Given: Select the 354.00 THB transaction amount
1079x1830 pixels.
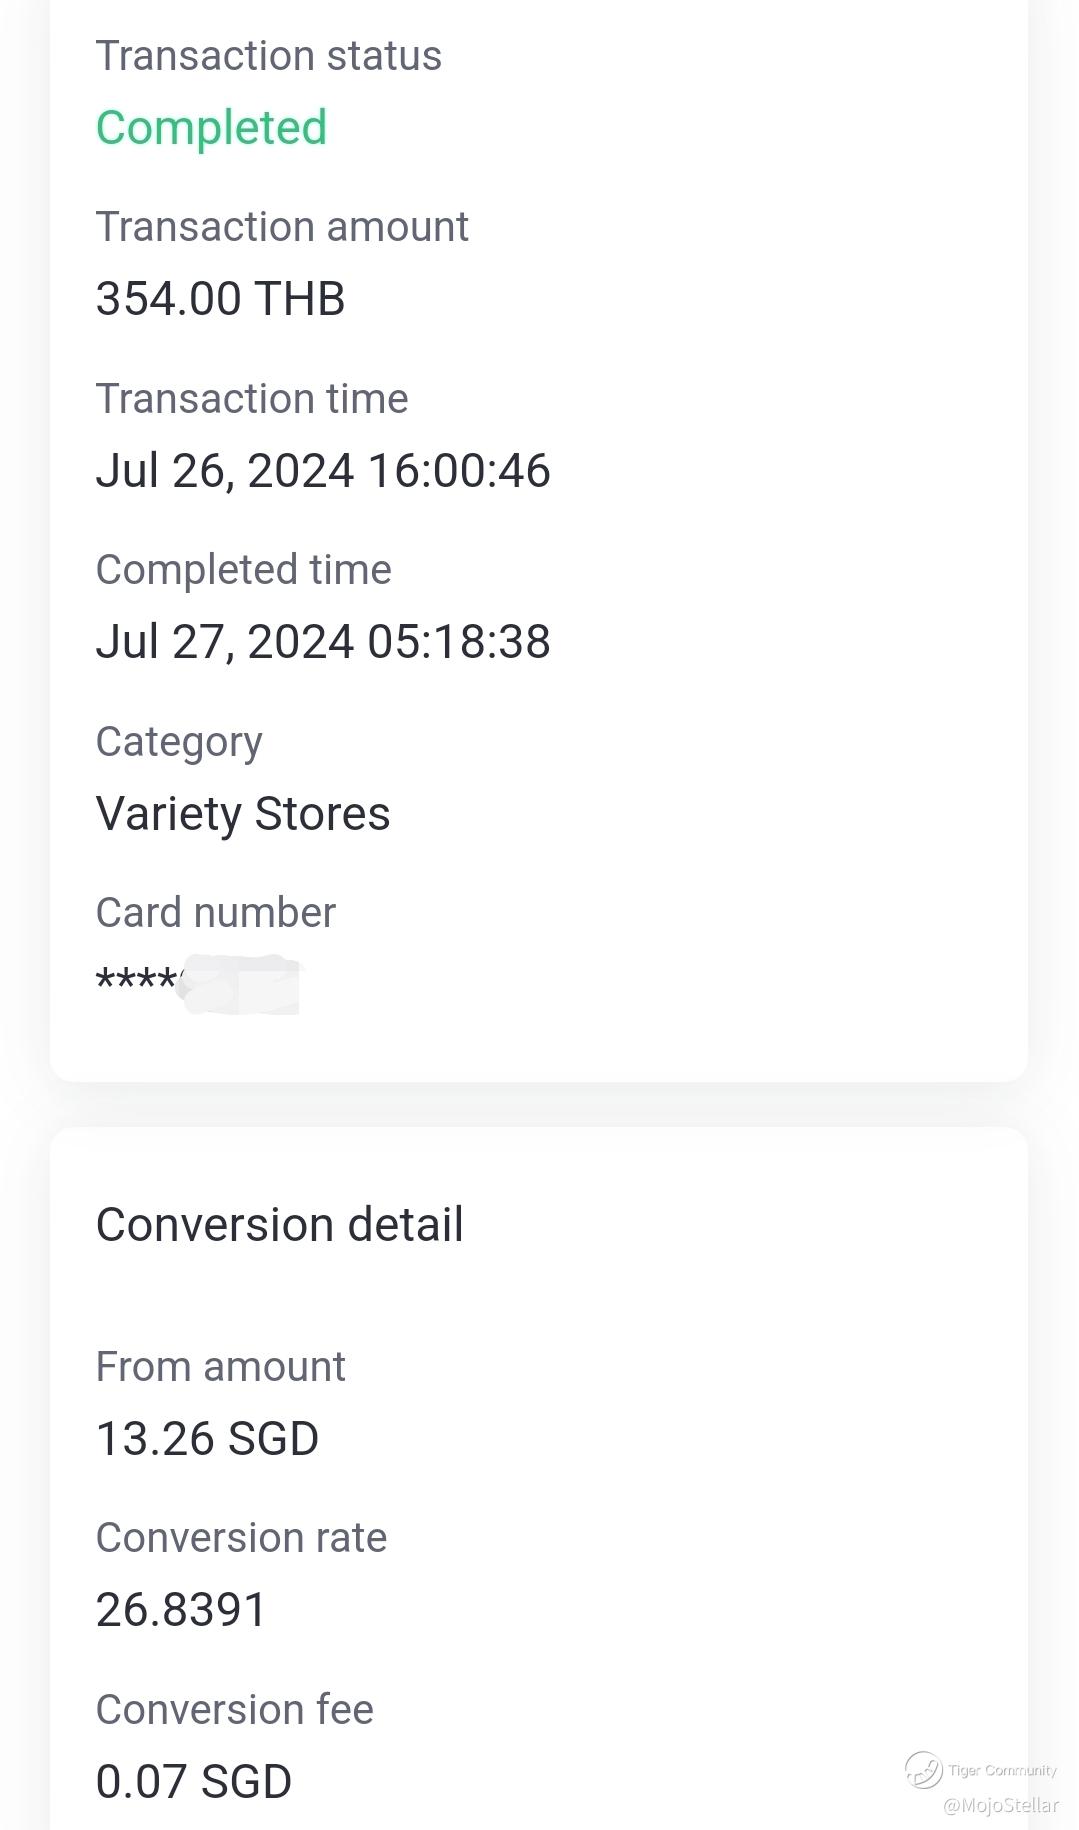Looking at the screenshot, I should pyautogui.click(x=220, y=299).
